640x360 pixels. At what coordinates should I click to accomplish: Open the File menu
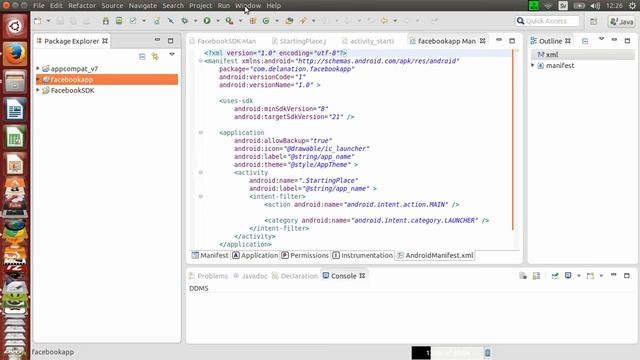pos(39,6)
